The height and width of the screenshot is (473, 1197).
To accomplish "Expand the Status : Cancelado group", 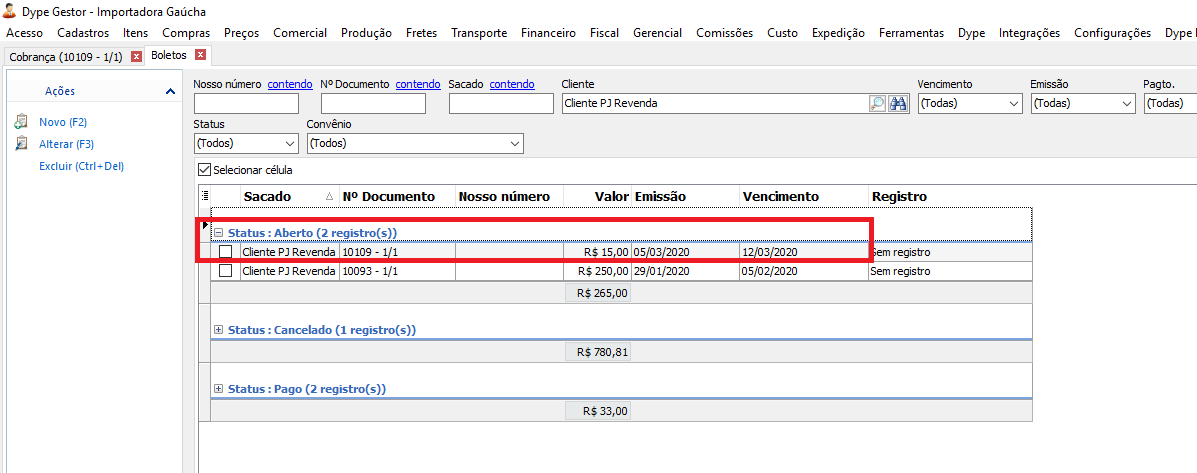I will 218,330.
